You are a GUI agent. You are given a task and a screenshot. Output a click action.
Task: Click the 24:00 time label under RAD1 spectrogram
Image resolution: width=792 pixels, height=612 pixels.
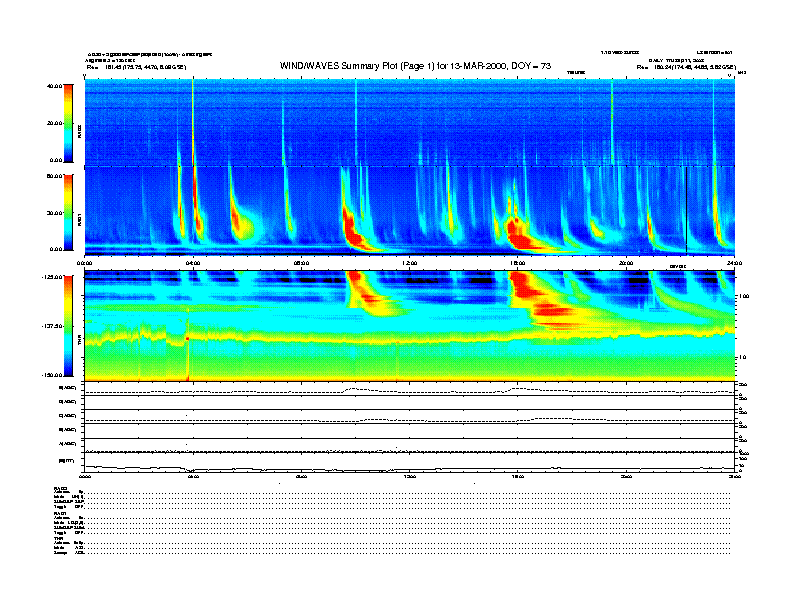[734, 263]
